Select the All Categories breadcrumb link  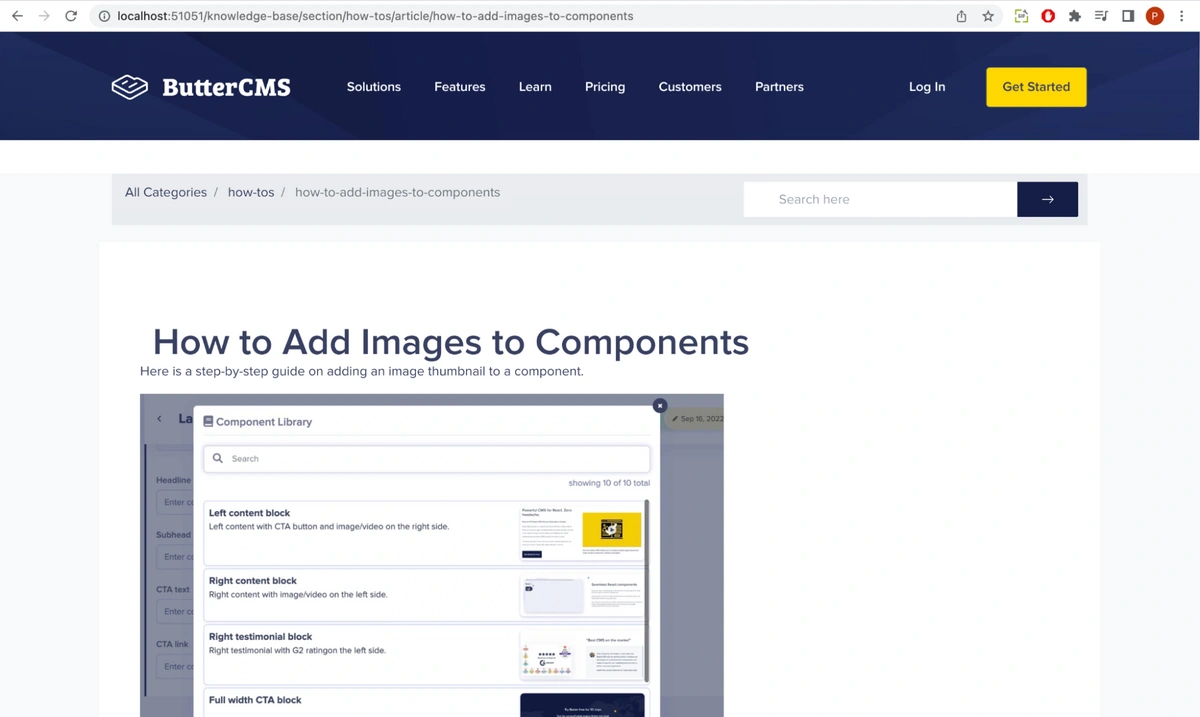click(166, 192)
